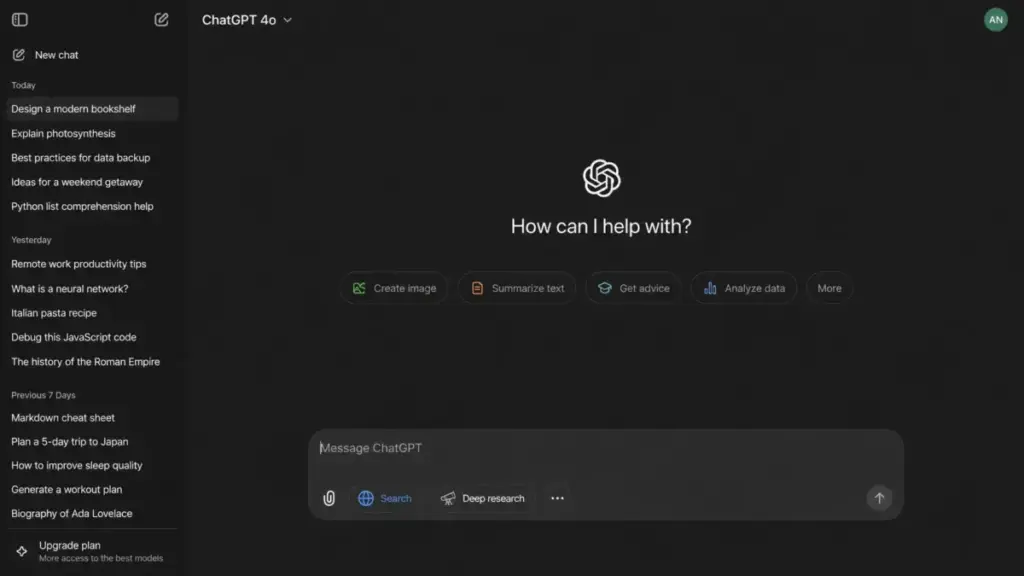1024x576 pixels.
Task: Focus the Message ChatGPT input field
Action: click(605, 448)
